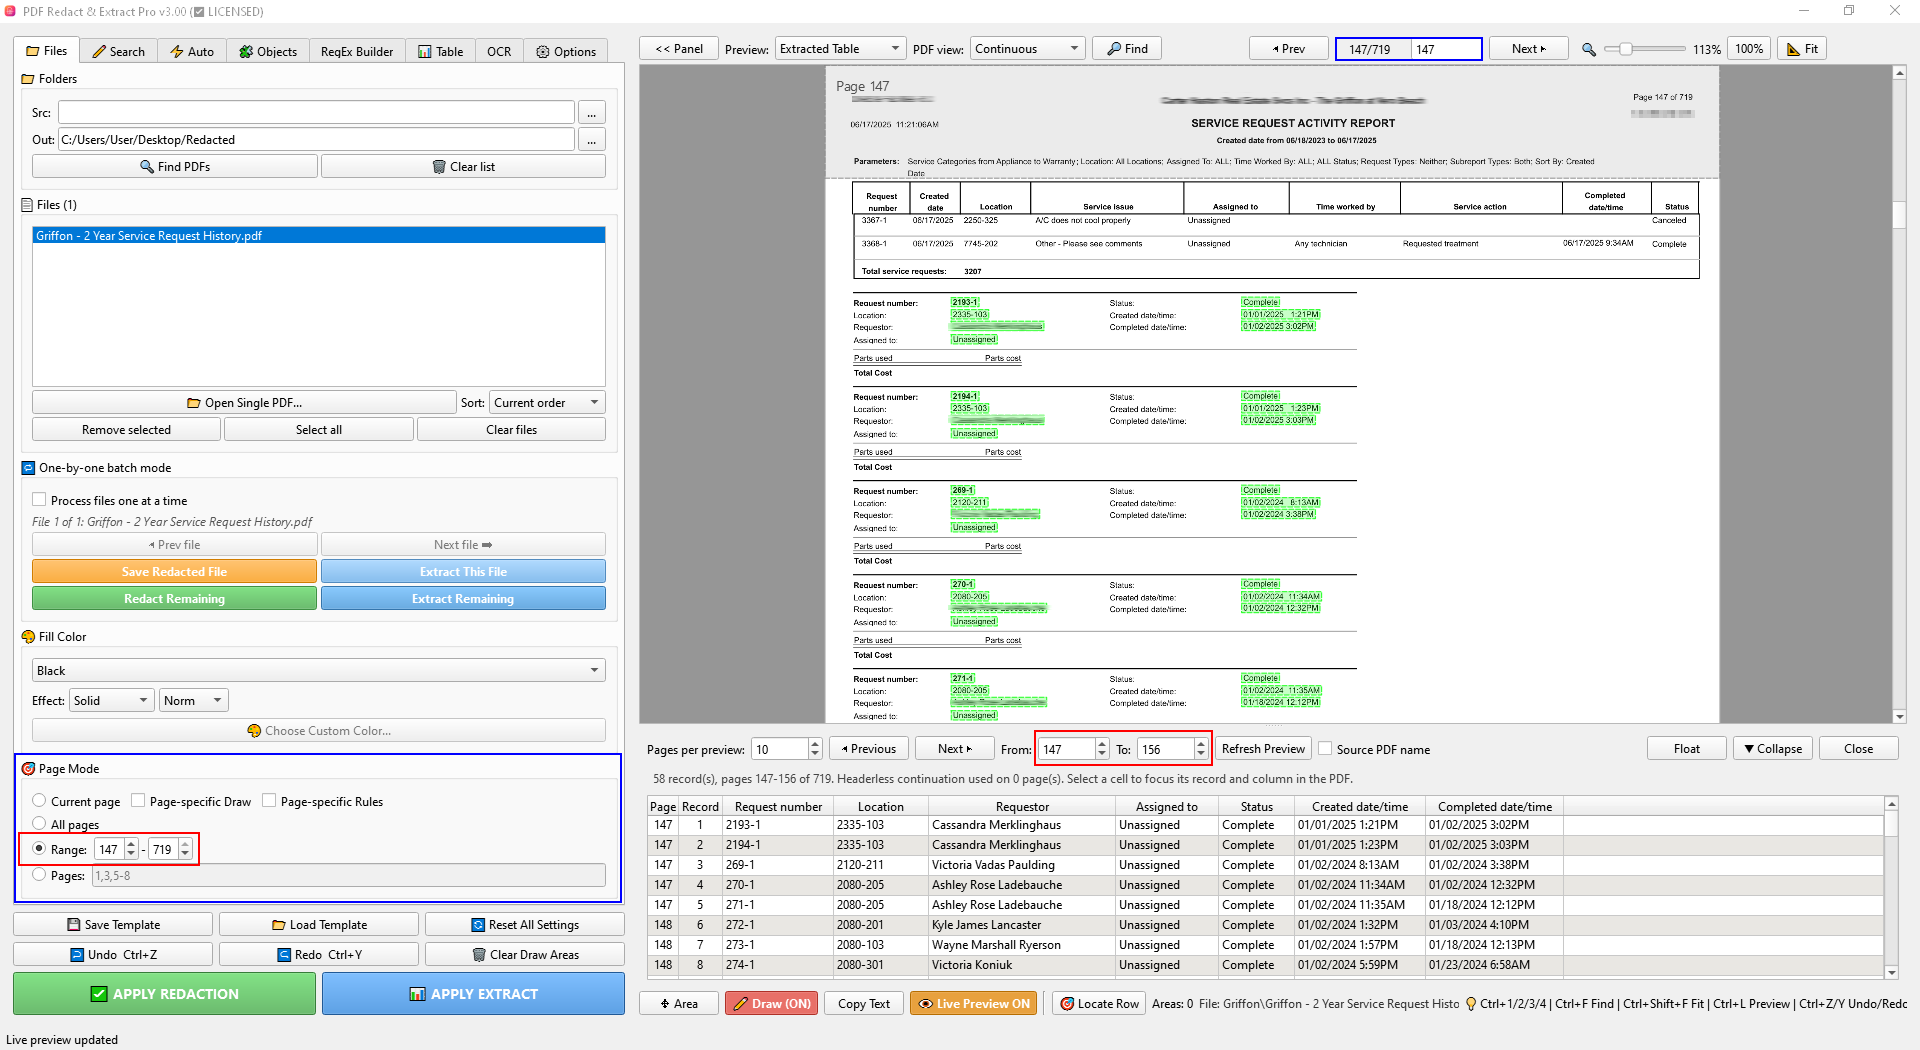Image resolution: width=1920 pixels, height=1050 pixels.
Task: Click Load Template button
Action: (x=319, y=925)
